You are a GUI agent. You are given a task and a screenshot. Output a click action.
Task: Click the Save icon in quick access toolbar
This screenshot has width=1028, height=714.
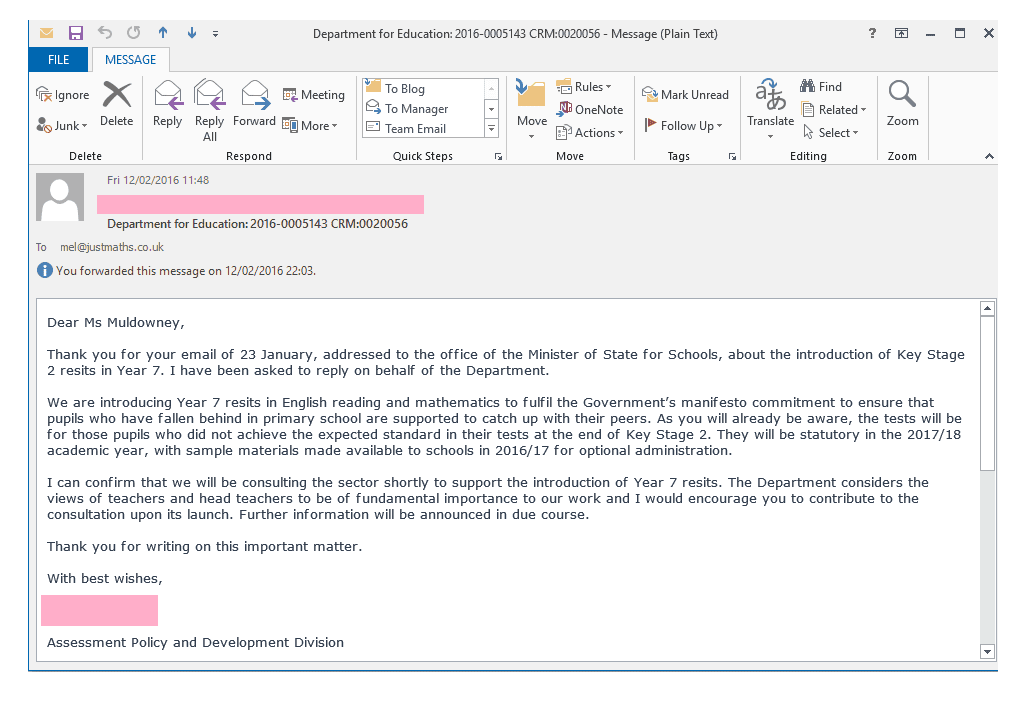[x=76, y=33]
